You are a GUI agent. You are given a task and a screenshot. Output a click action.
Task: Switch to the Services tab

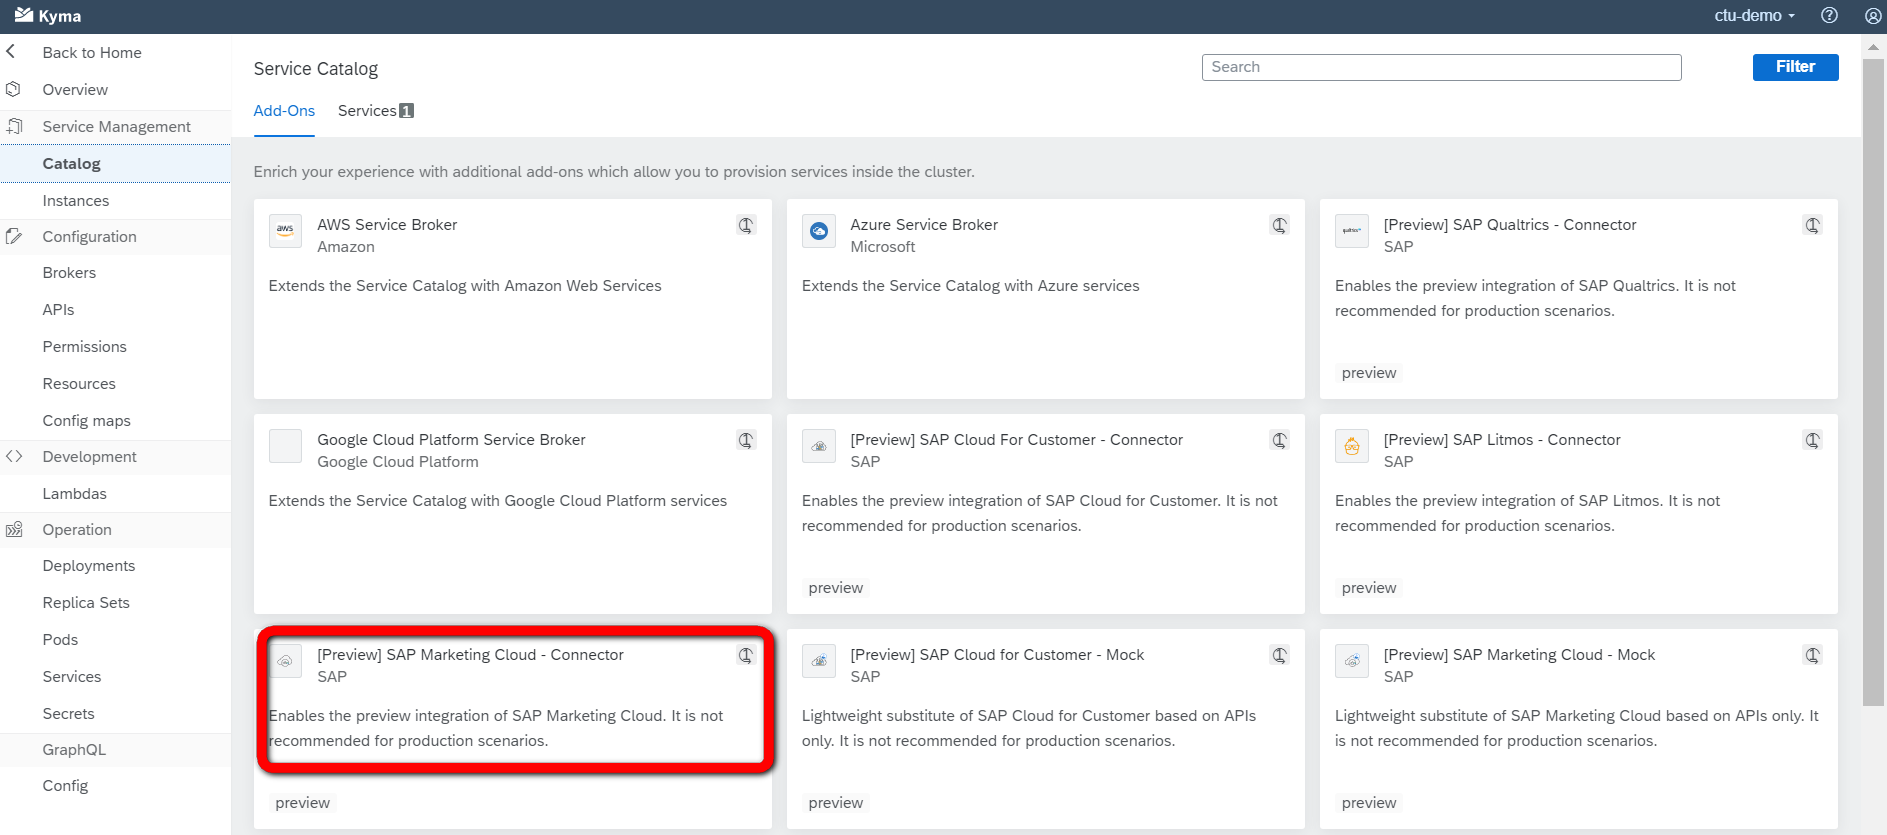coord(375,111)
